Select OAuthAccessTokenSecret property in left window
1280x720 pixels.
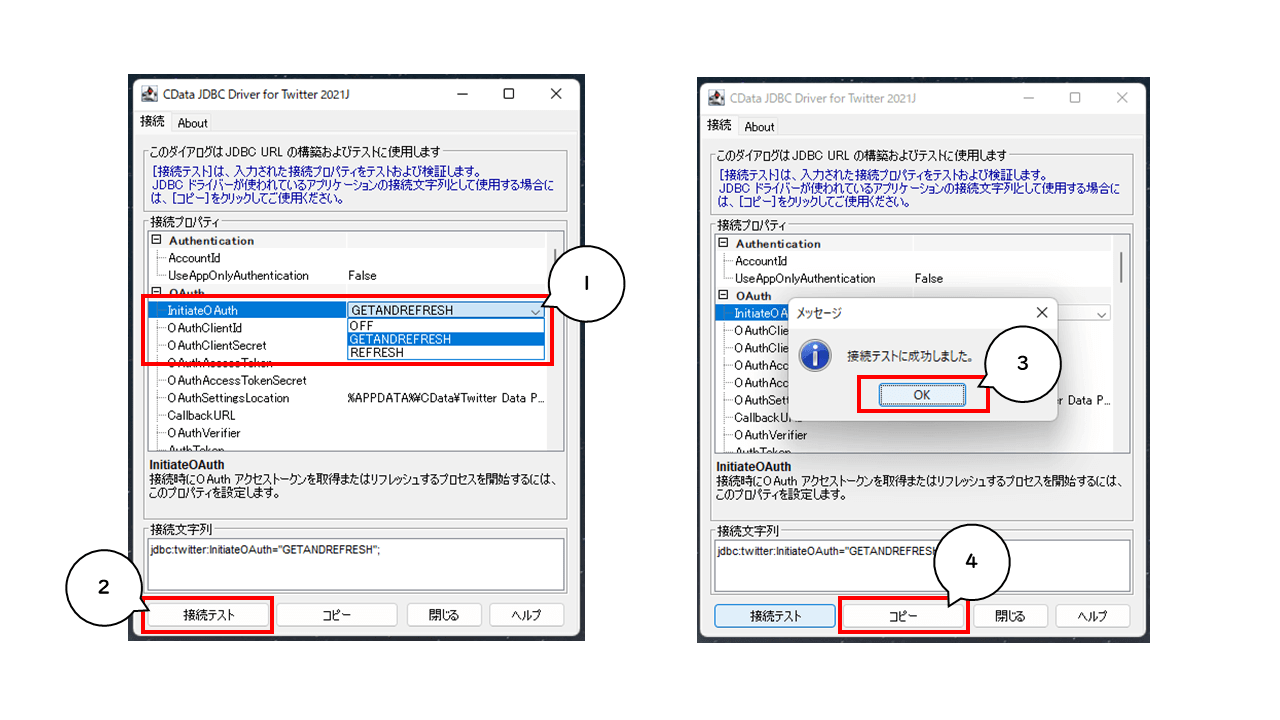tap(237, 380)
